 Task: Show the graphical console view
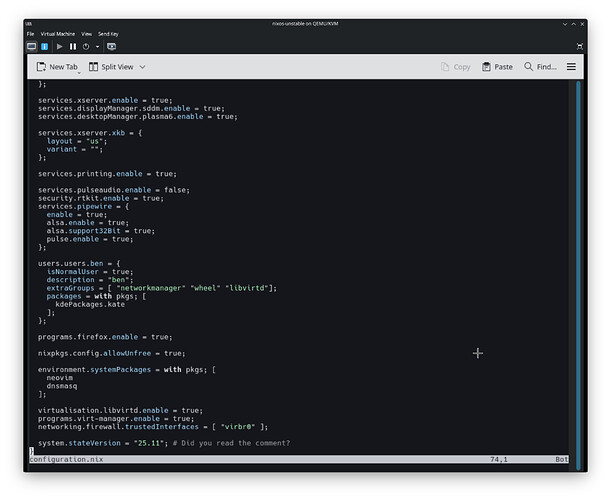pyautogui.click(x=32, y=47)
